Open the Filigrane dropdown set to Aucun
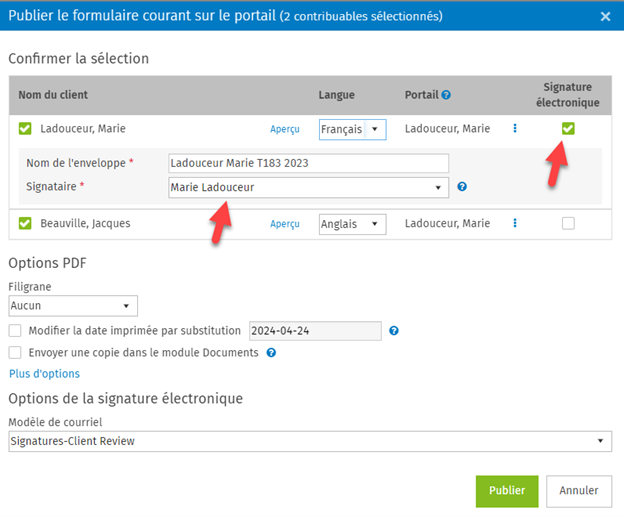624x517 pixels. [73, 306]
